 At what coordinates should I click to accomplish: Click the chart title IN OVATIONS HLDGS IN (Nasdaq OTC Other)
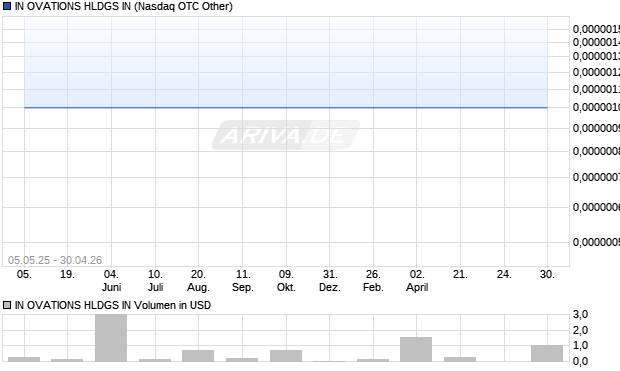(x=123, y=6)
